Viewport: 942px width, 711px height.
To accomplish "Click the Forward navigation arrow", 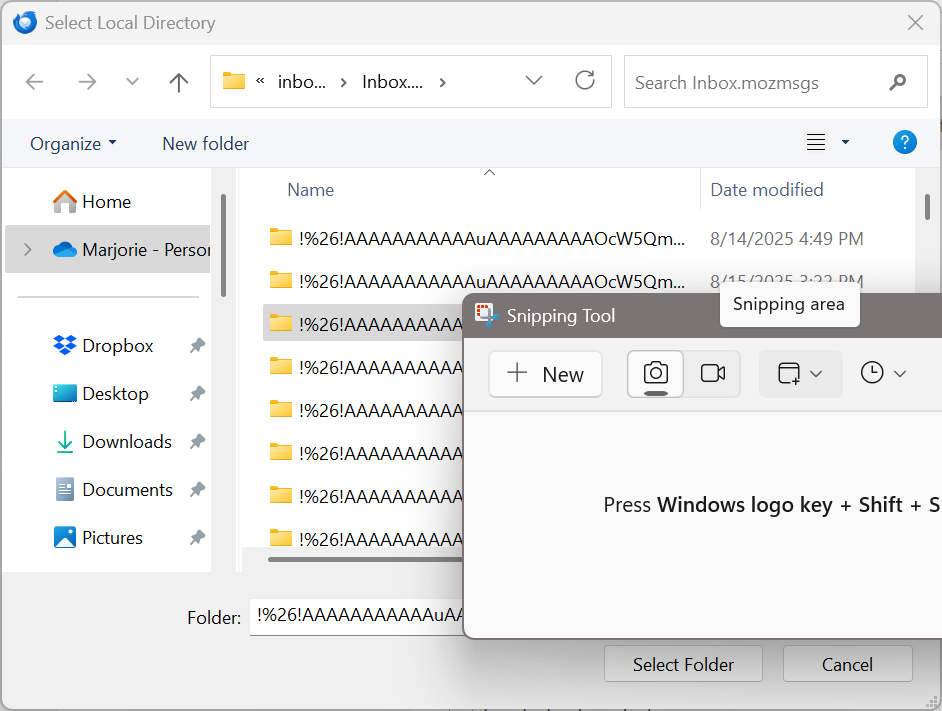I will click(x=87, y=82).
